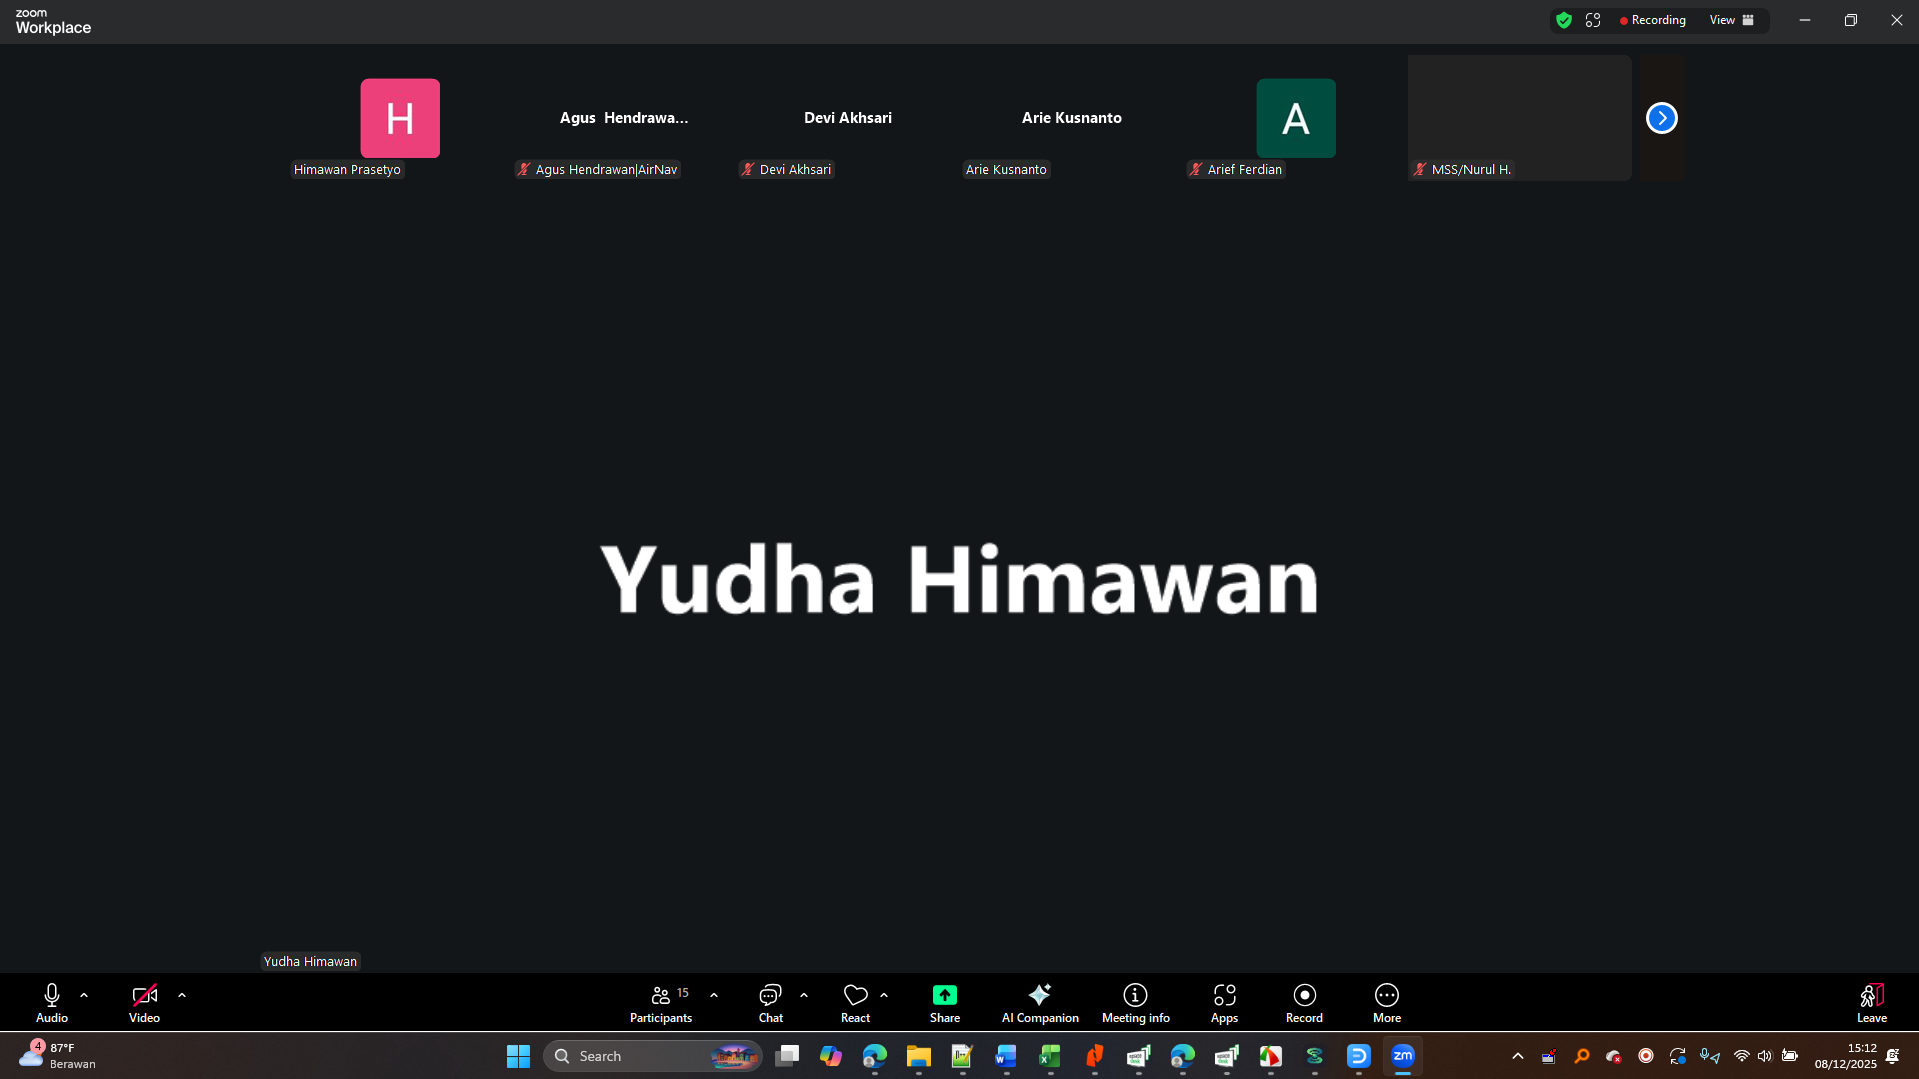Expand audio settings arrow next to Audio
This screenshot has height=1079, width=1919.
(84, 995)
